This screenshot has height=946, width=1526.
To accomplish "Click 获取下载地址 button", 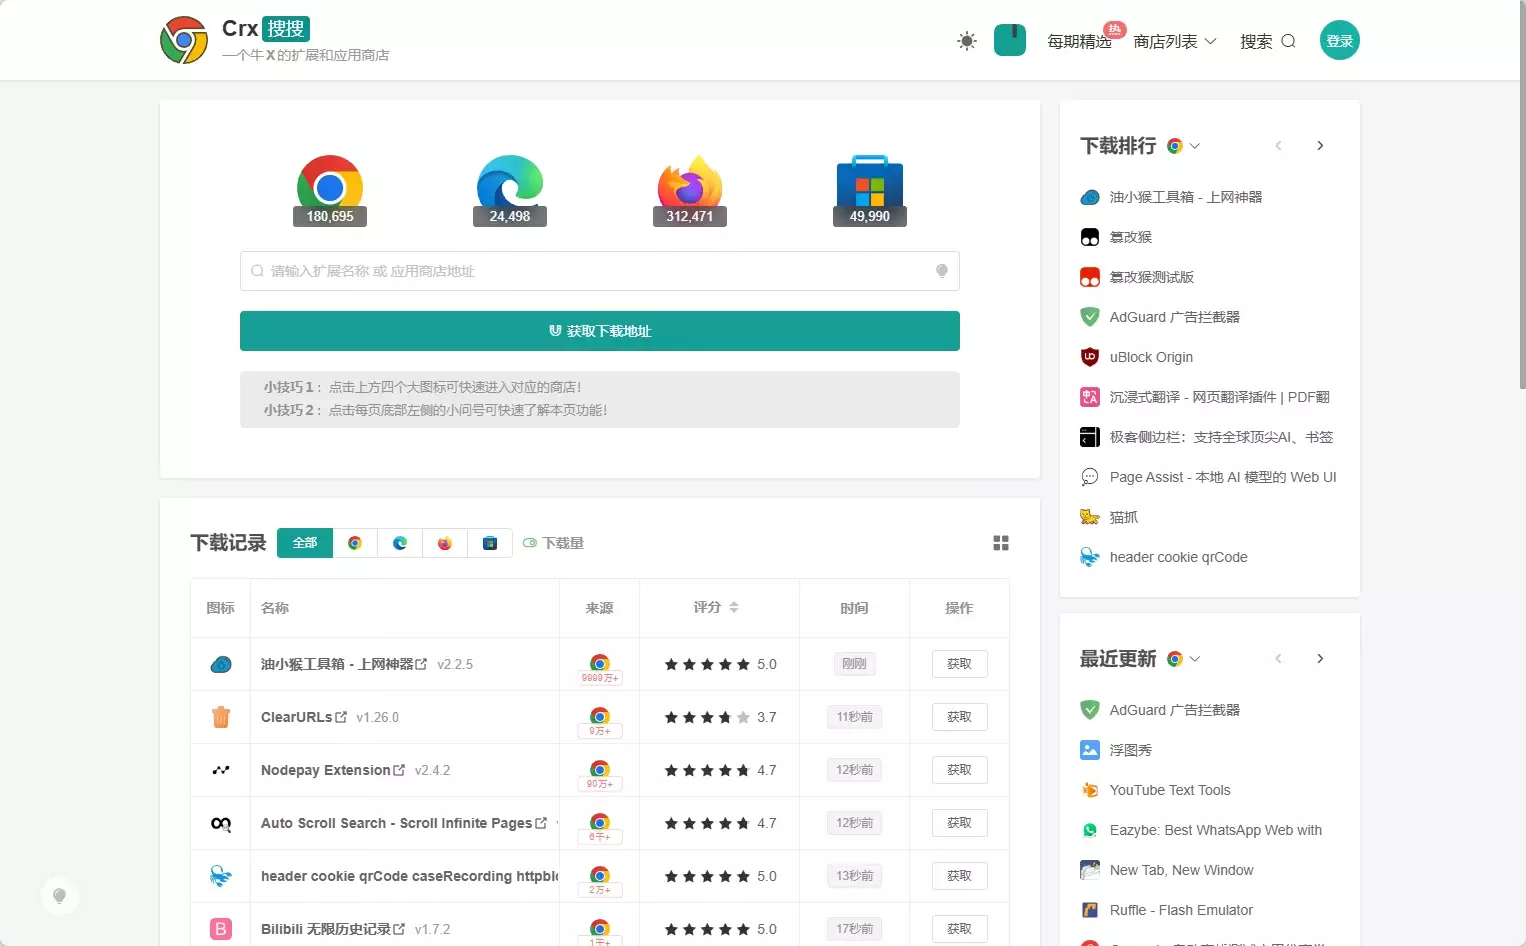I will pos(600,331).
